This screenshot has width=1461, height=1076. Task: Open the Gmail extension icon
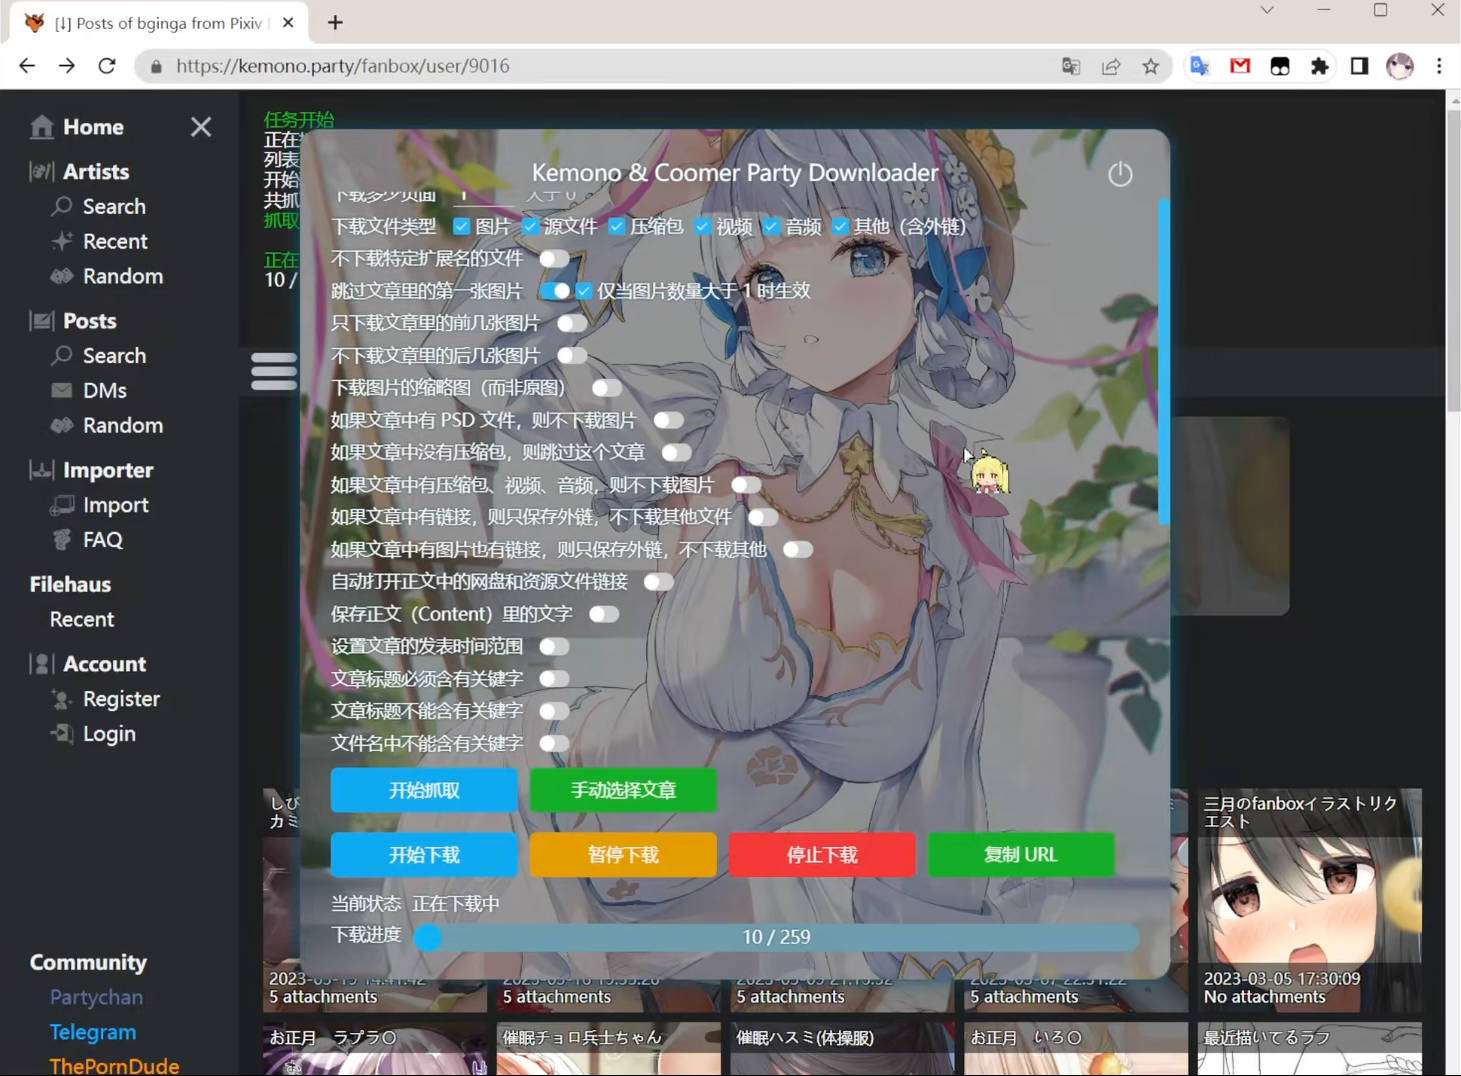coord(1240,66)
